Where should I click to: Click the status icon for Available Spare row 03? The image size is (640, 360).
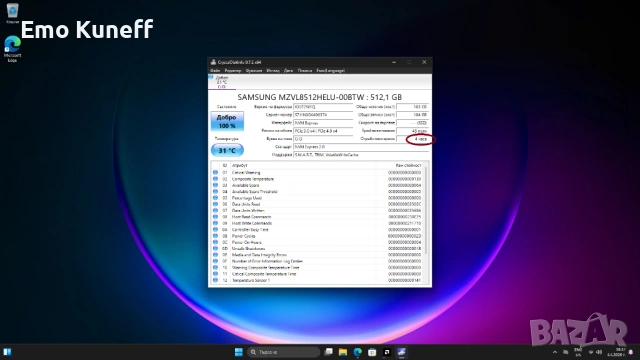216,185
